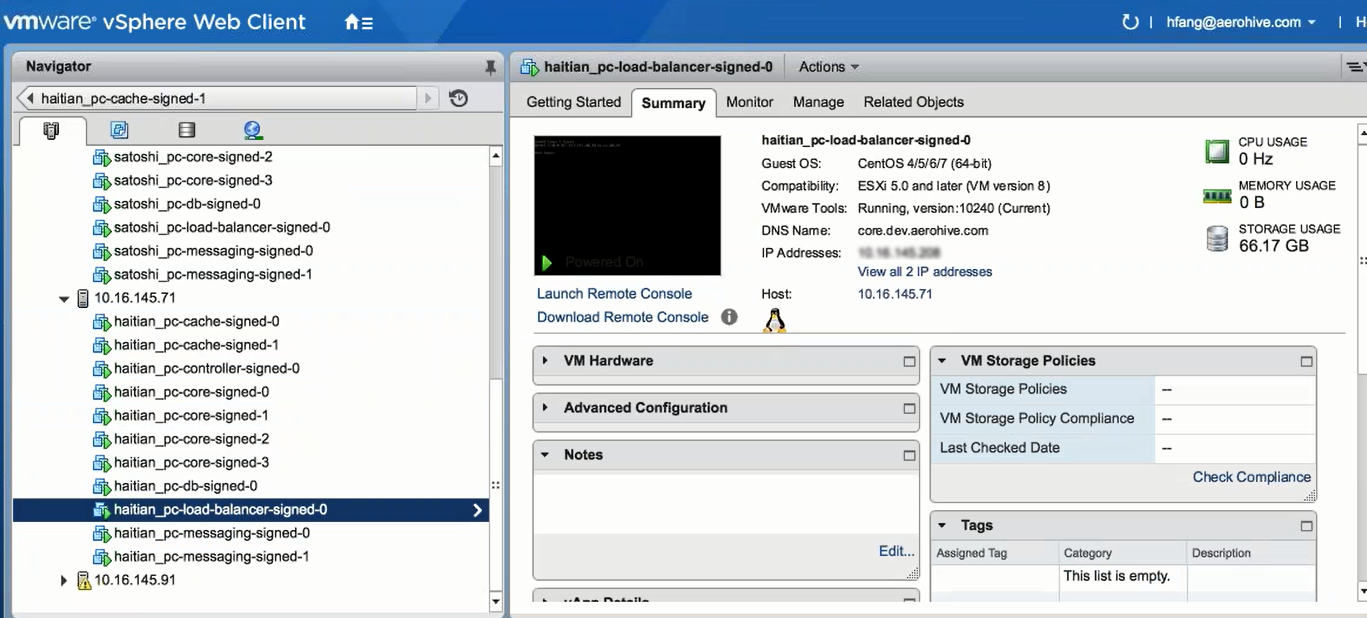This screenshot has height=618, width=1367.
Task: Click Launch Remote Console link
Action: click(x=614, y=293)
